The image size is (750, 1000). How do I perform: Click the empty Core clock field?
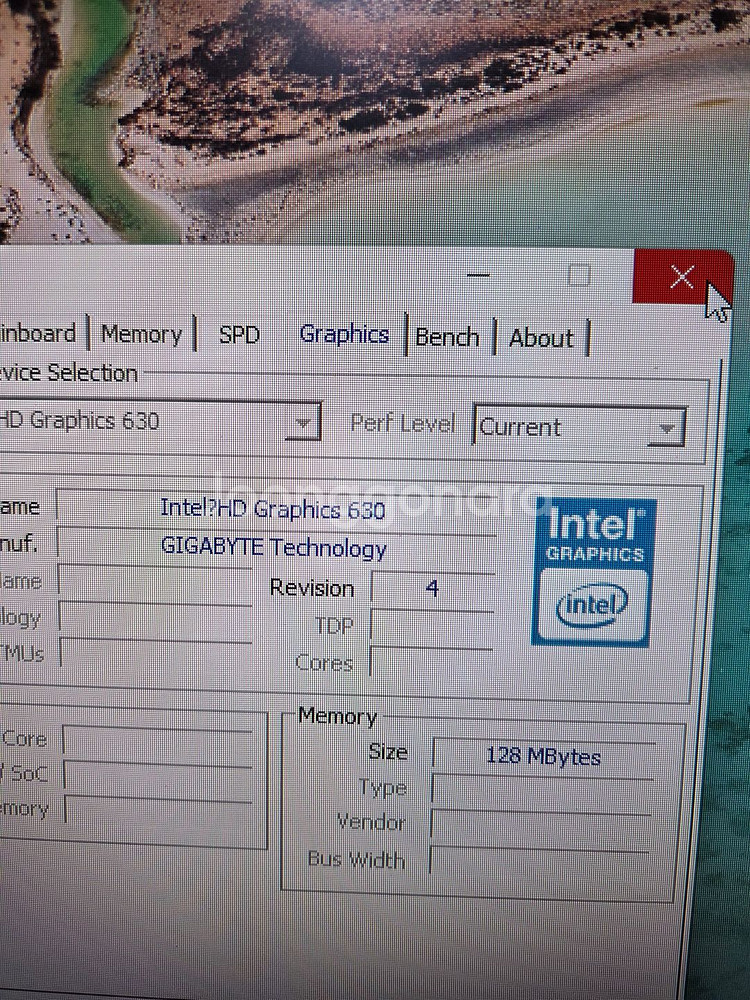coord(158,741)
